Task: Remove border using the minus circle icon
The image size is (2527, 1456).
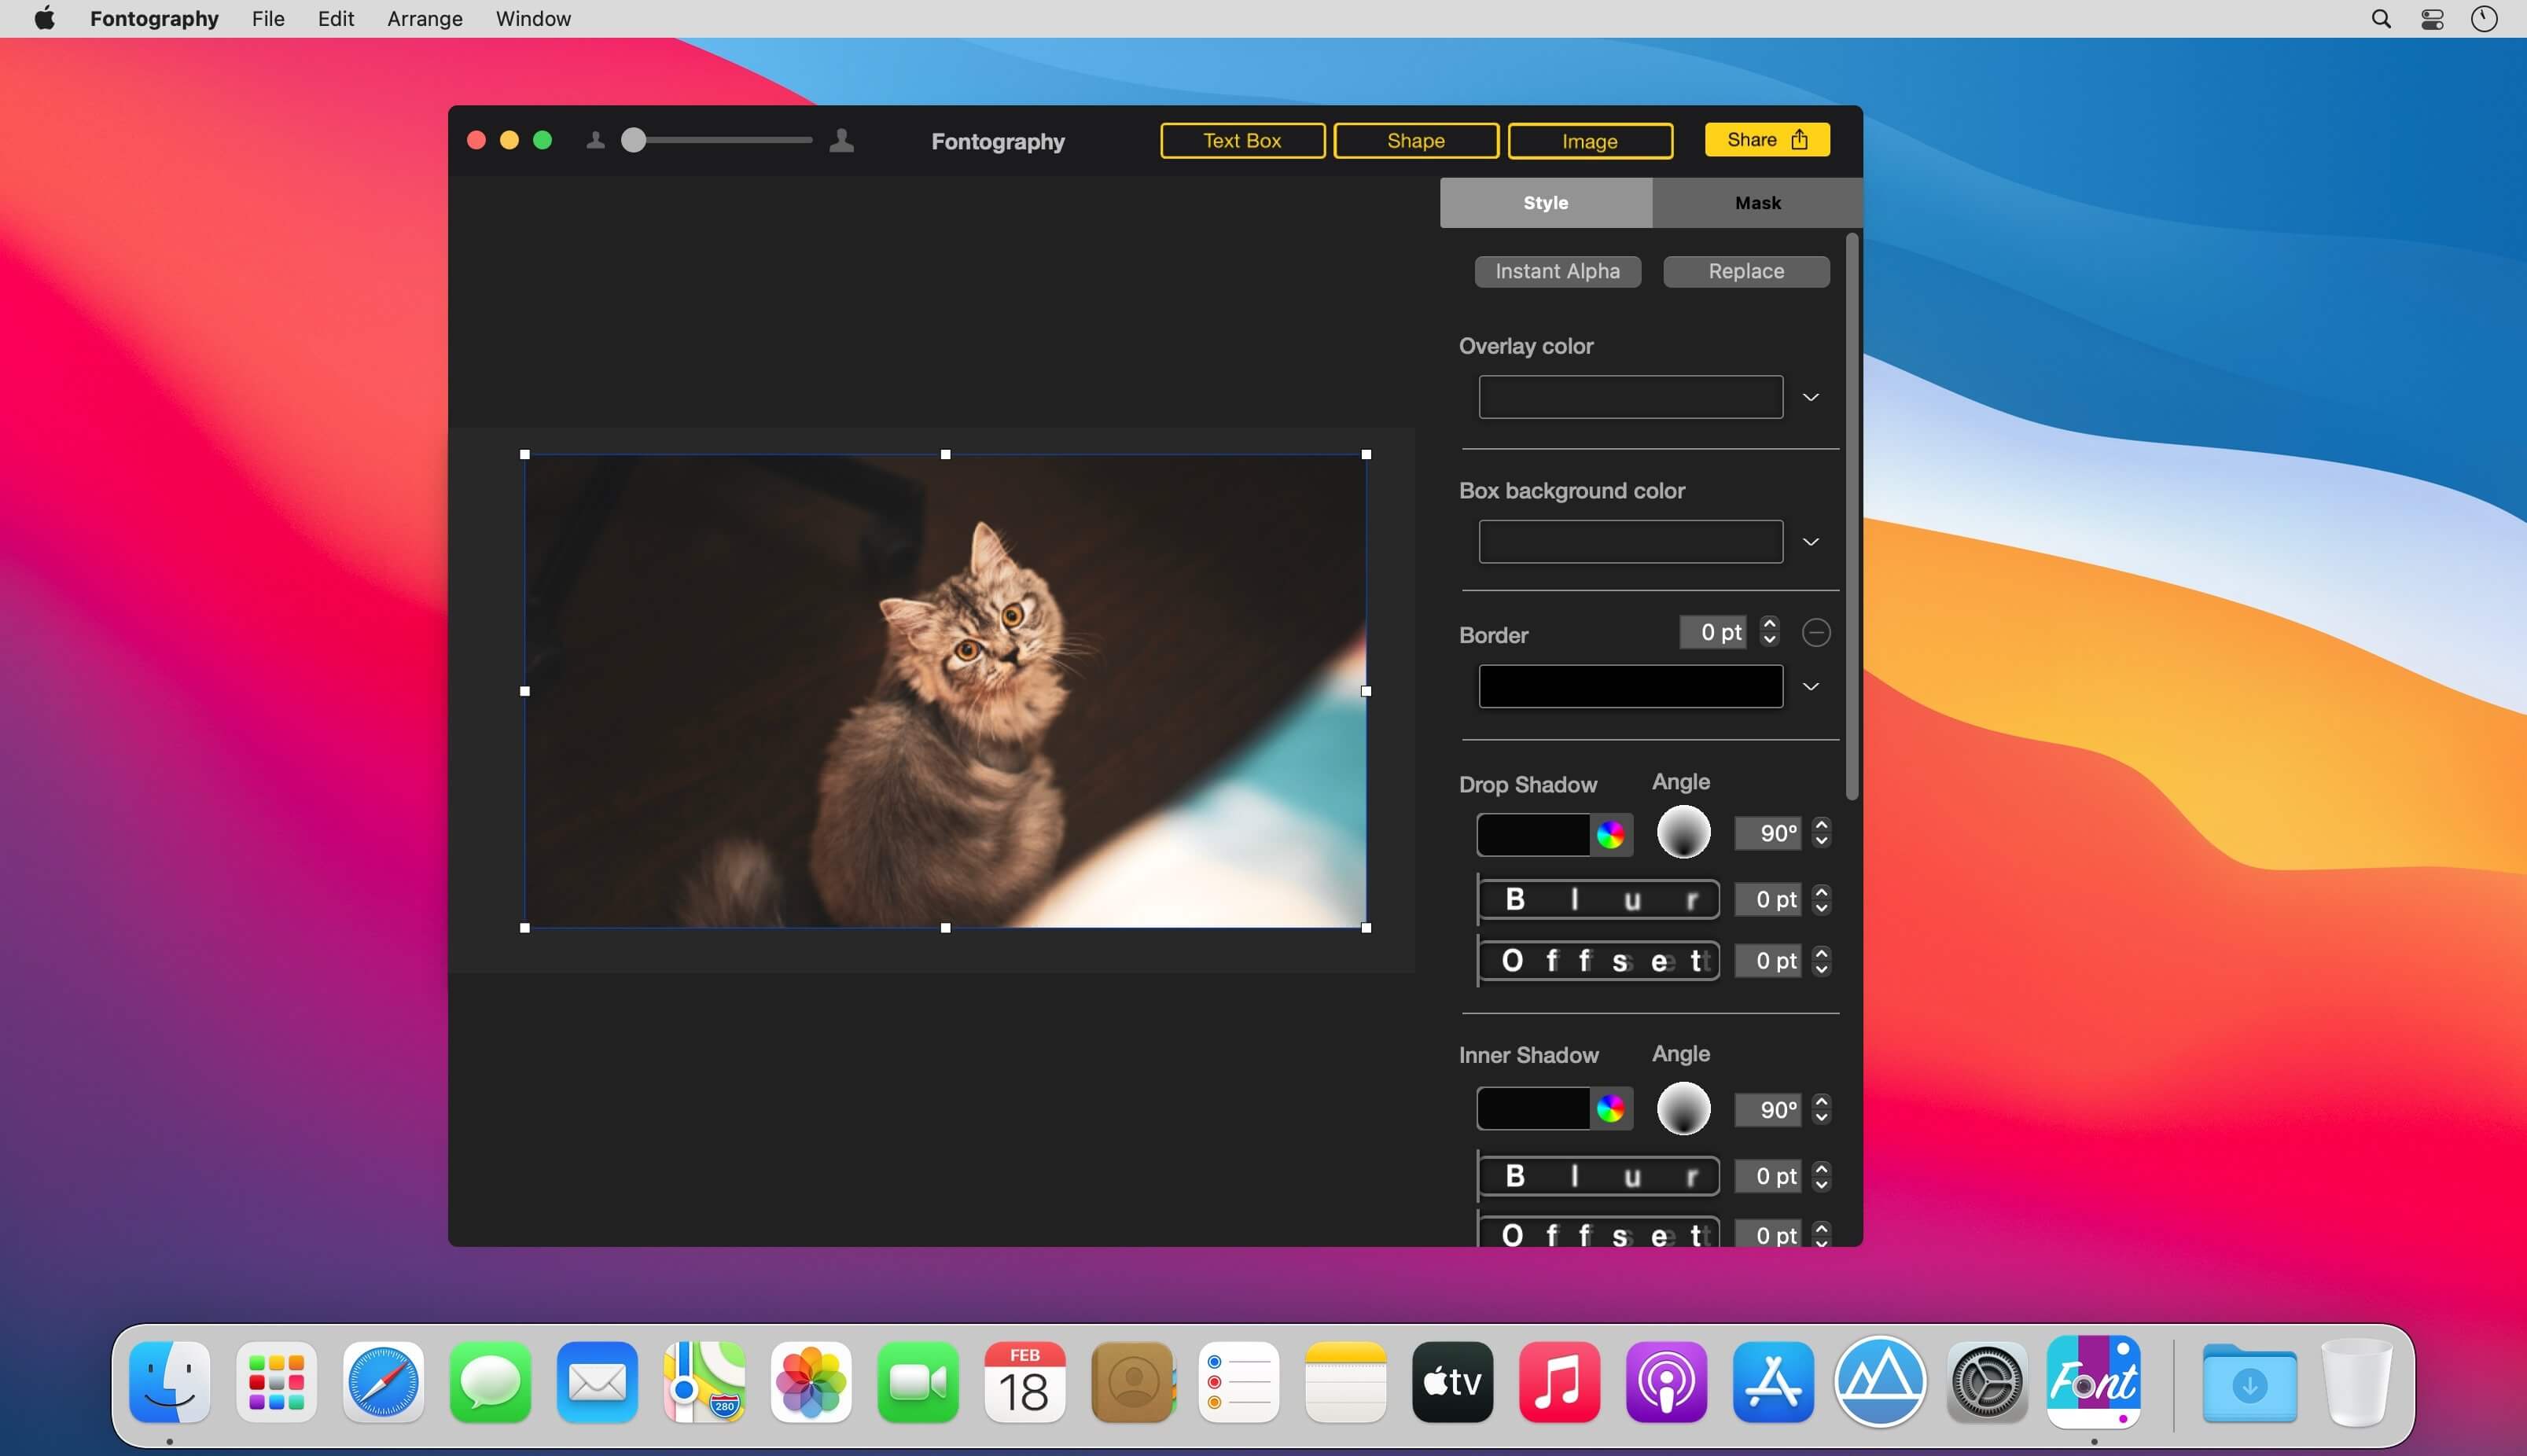Action: pyautogui.click(x=1816, y=632)
